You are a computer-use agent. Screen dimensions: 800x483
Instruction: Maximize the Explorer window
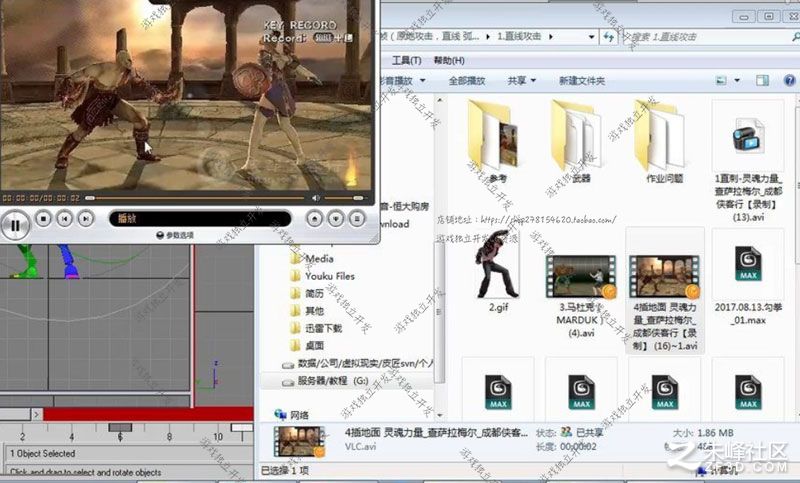[768, 17]
